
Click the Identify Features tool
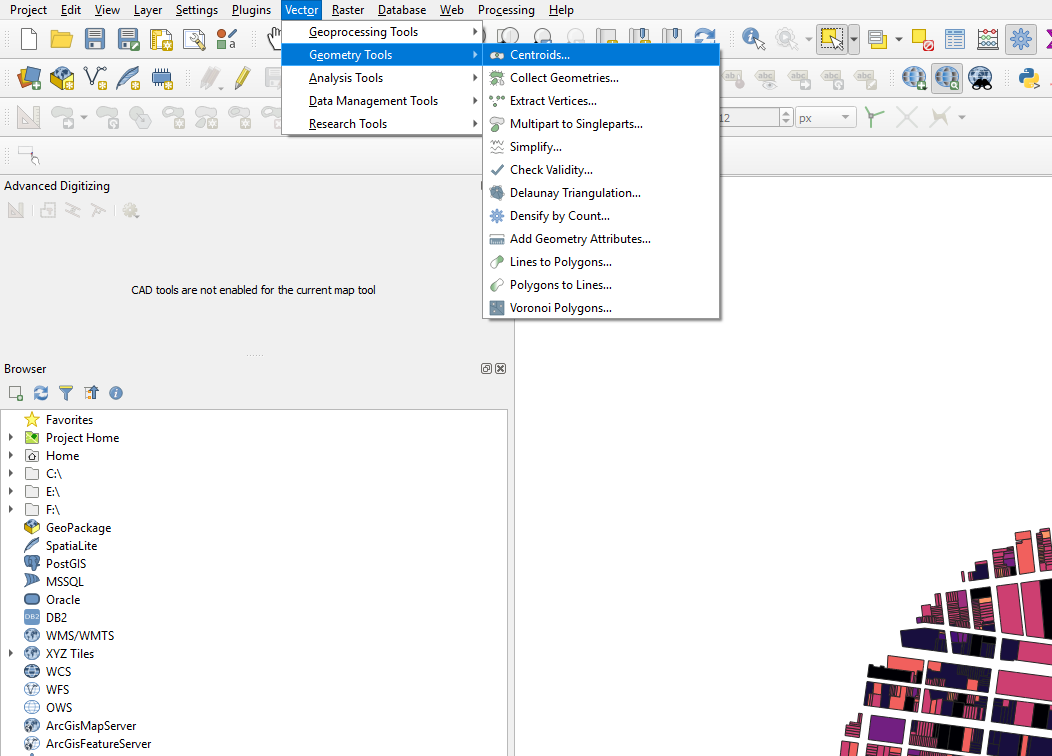coord(754,39)
